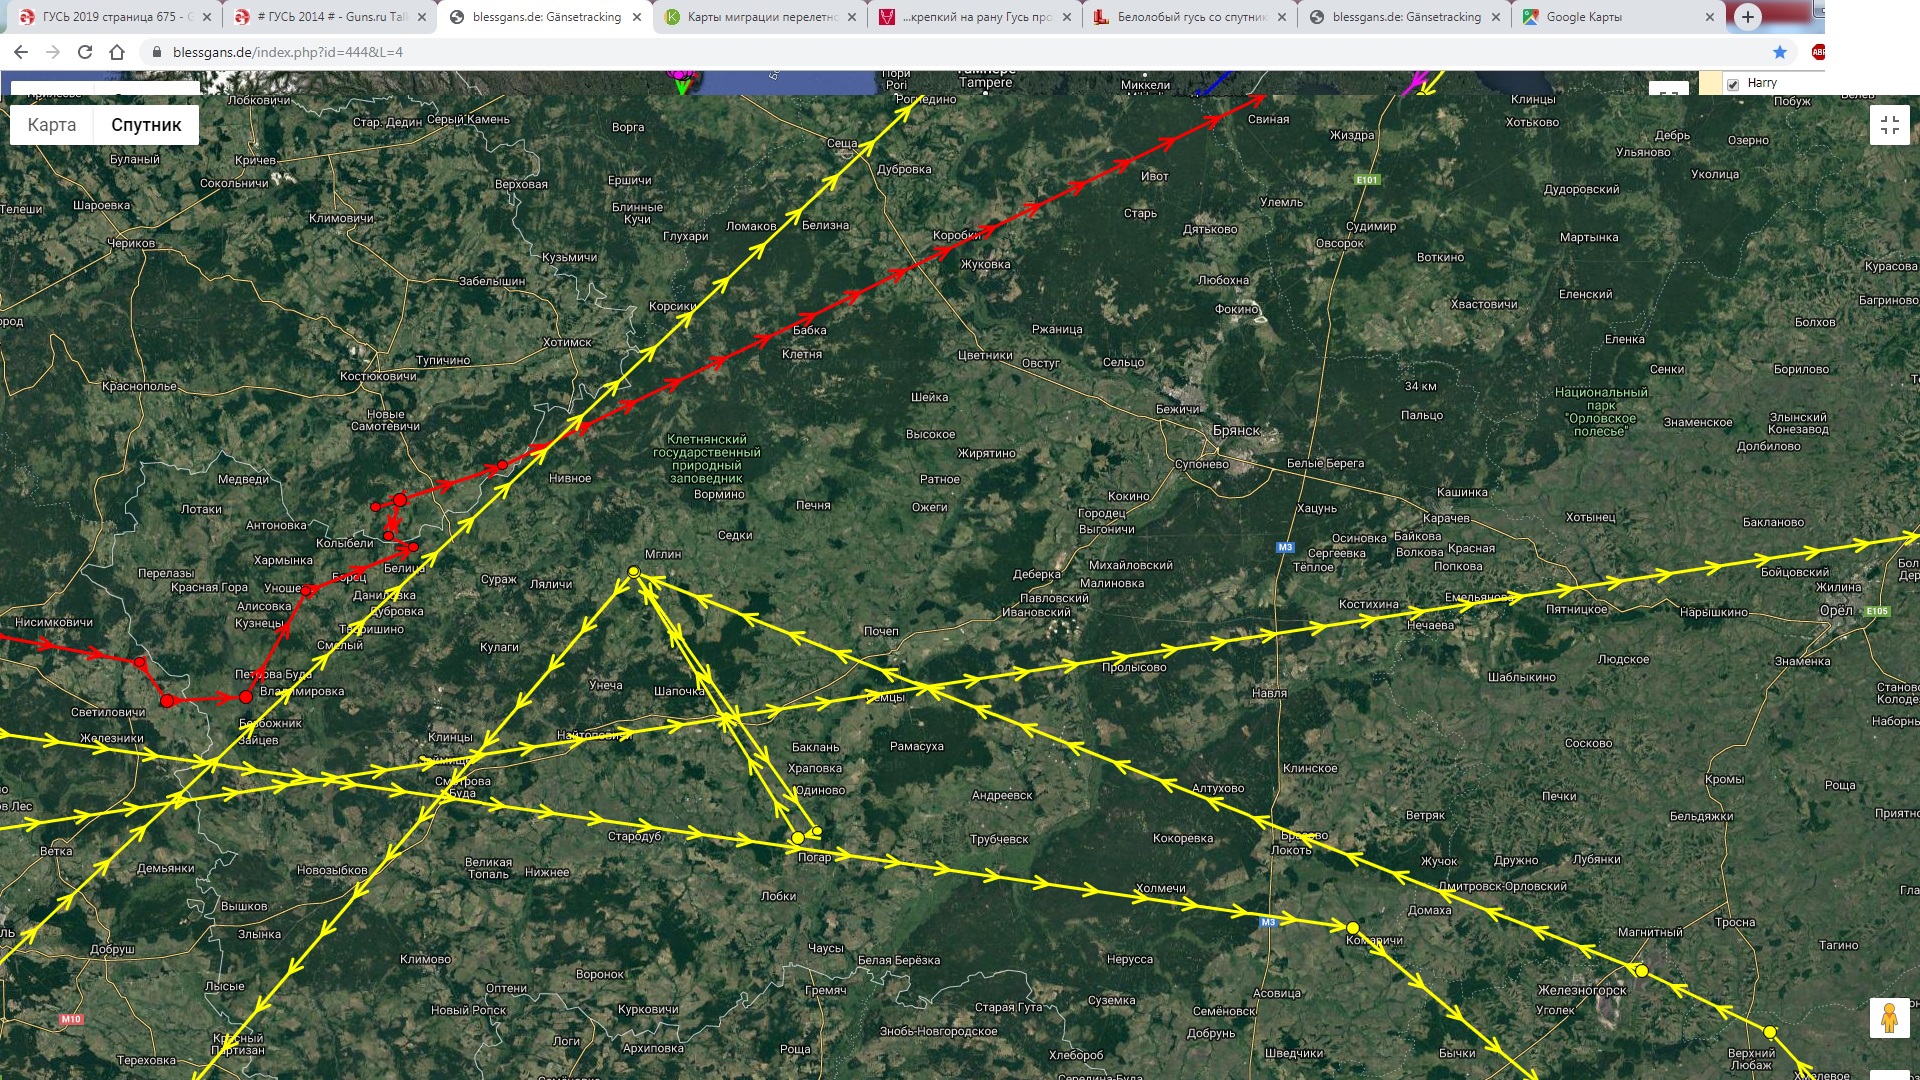Go to the browser home page
Image resolution: width=1920 pixels, height=1080 pixels.
[x=117, y=52]
